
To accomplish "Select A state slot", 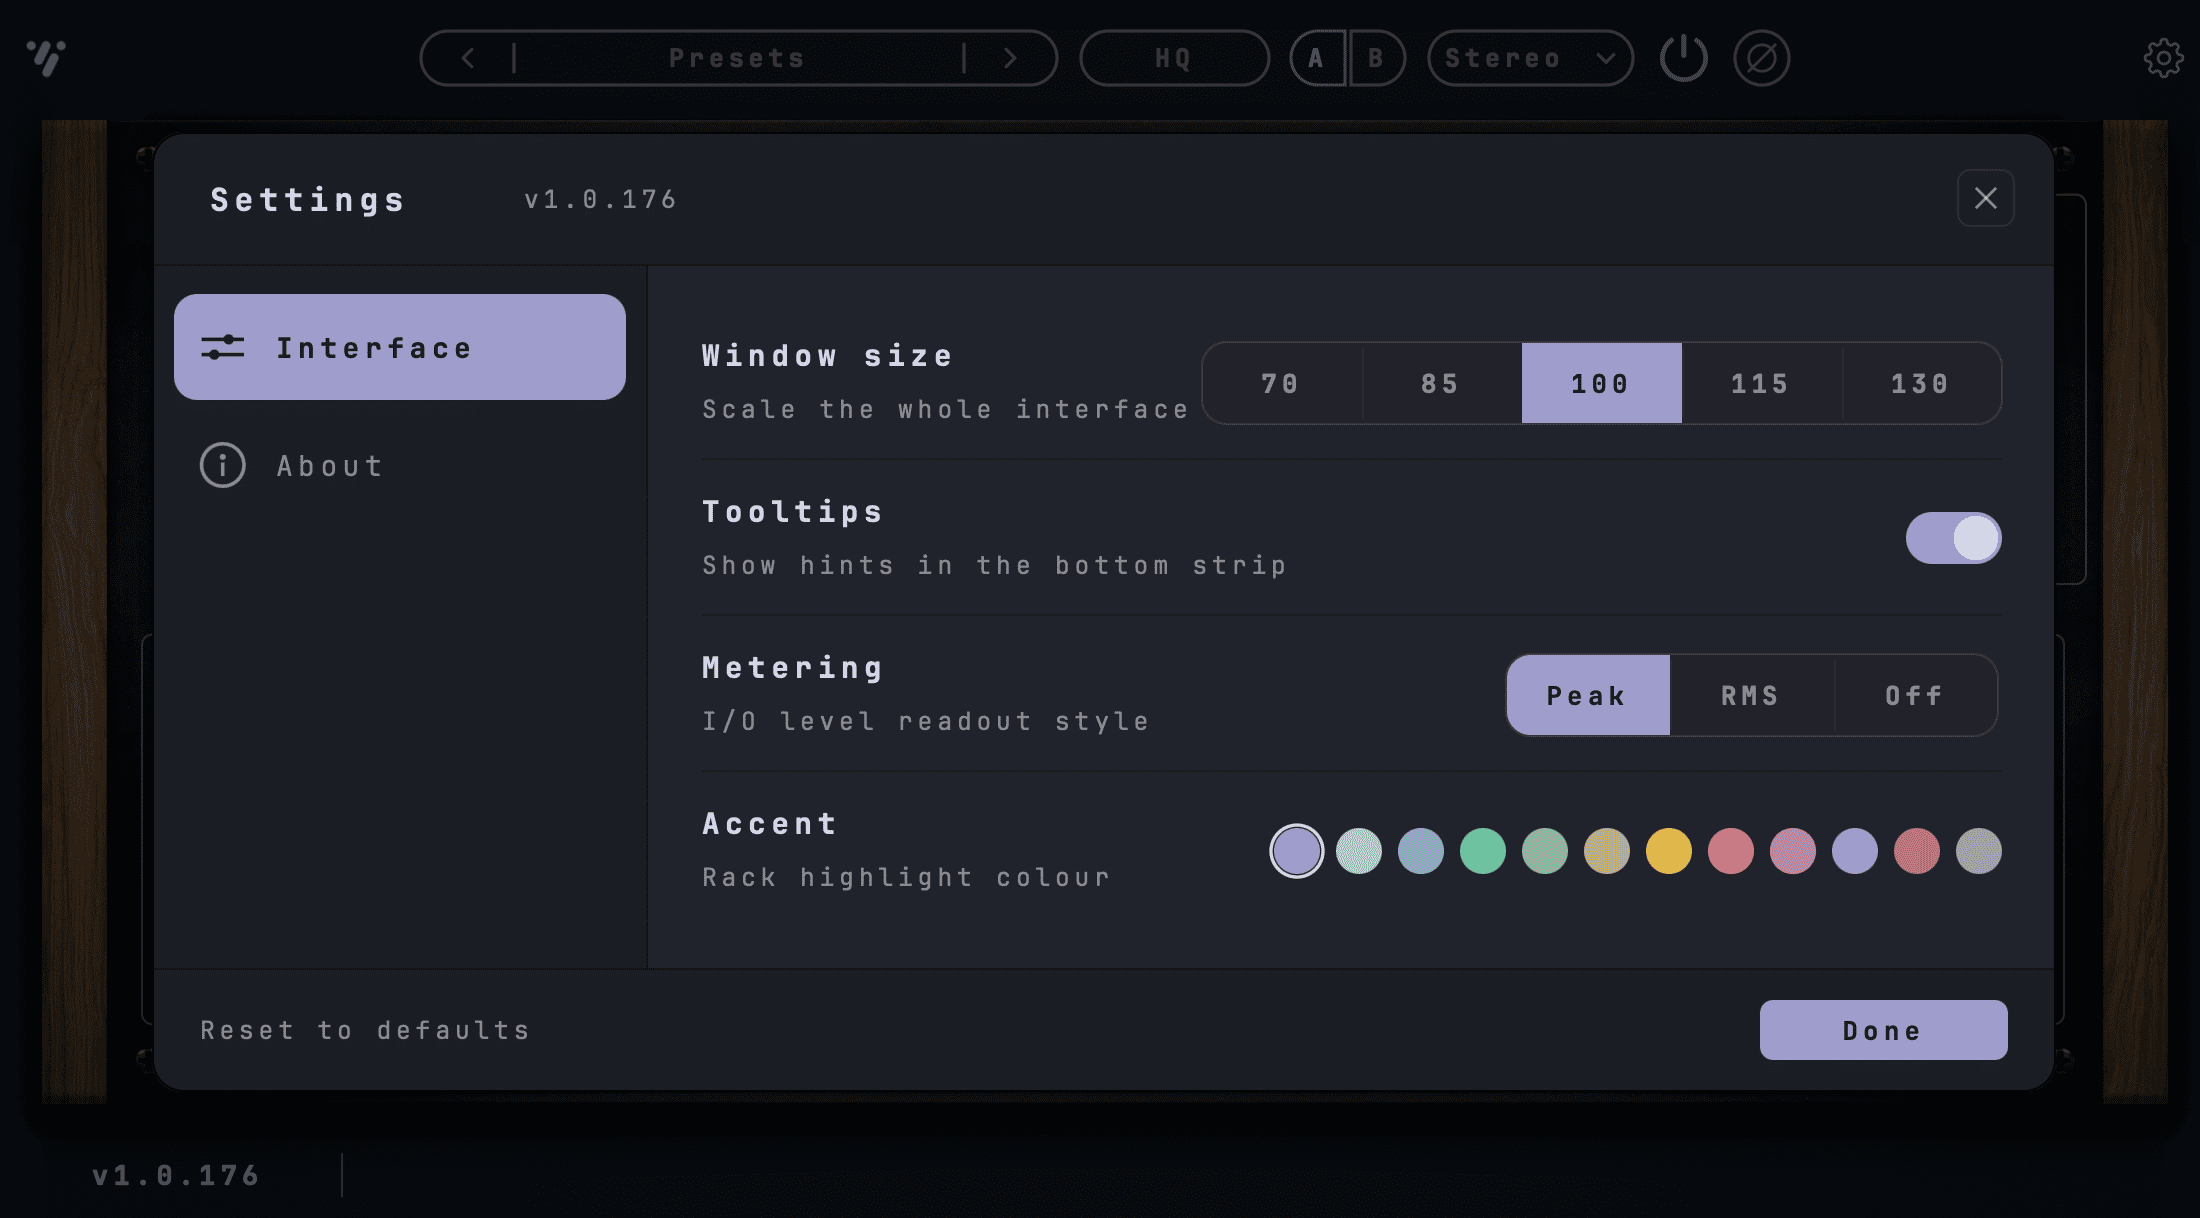I will click(1317, 58).
